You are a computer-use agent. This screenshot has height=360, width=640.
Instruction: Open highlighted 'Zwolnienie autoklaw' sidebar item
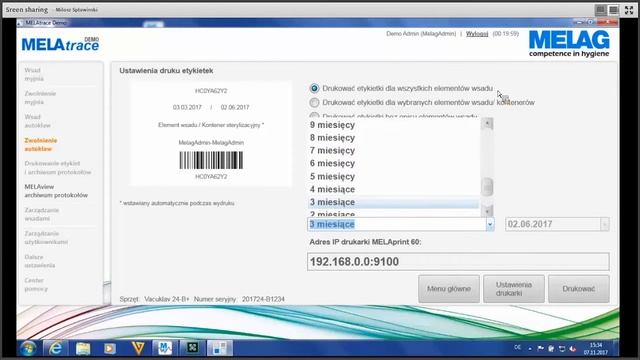point(40,144)
